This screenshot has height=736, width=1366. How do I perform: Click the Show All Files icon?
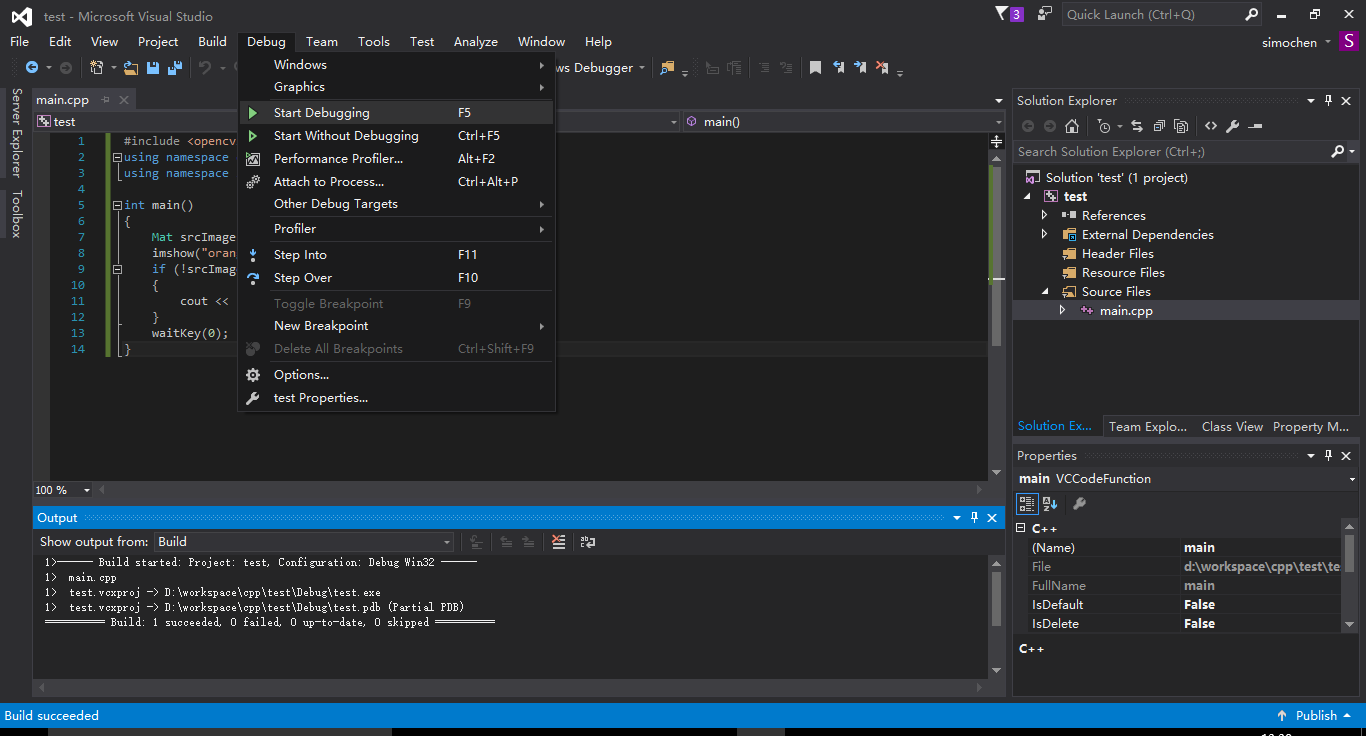coord(1181,126)
